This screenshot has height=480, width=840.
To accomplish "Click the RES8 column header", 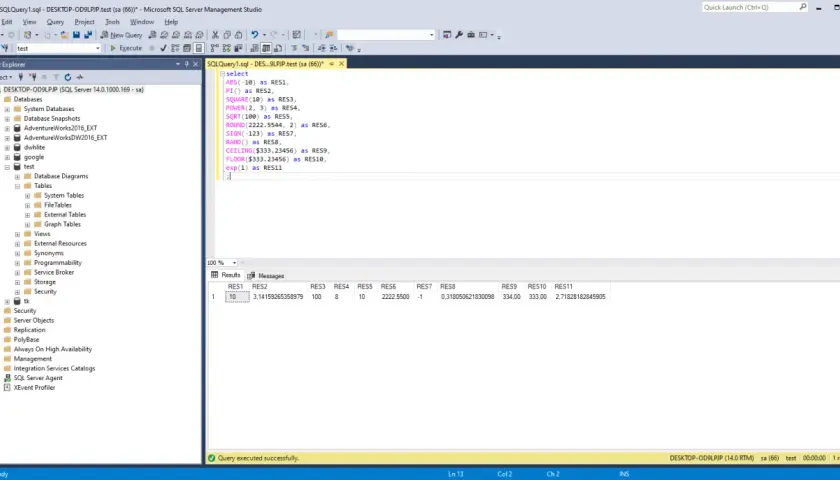I will pyautogui.click(x=468, y=287).
